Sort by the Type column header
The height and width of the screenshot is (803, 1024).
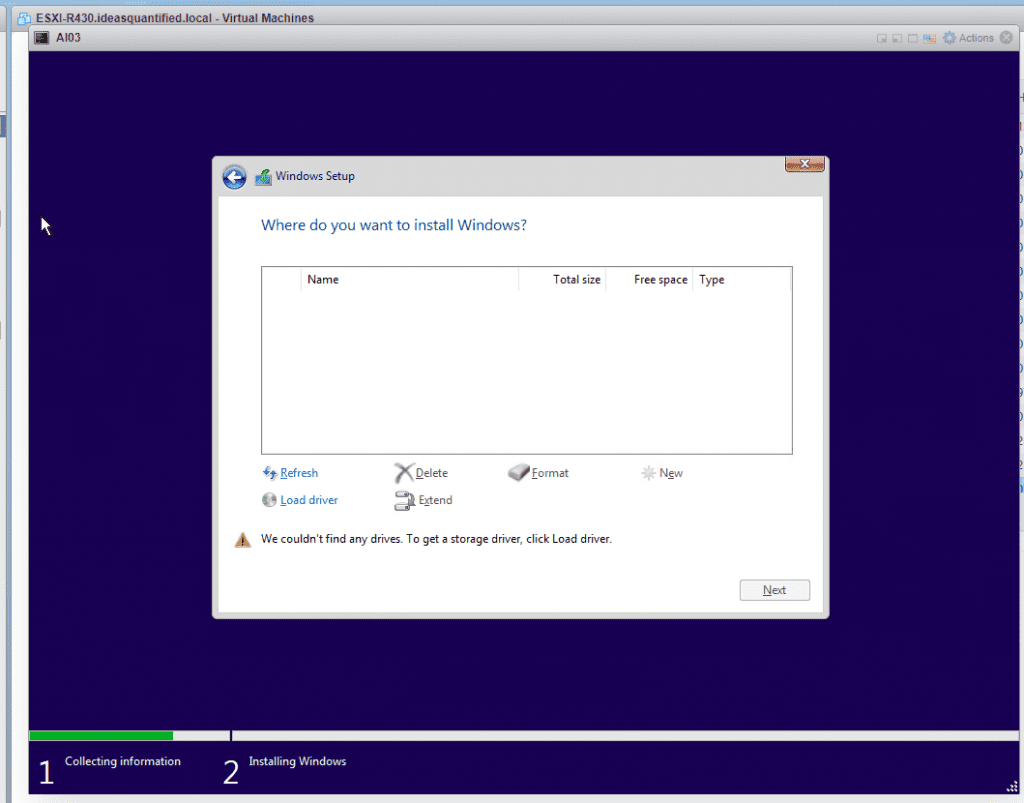pyautogui.click(x=742, y=279)
